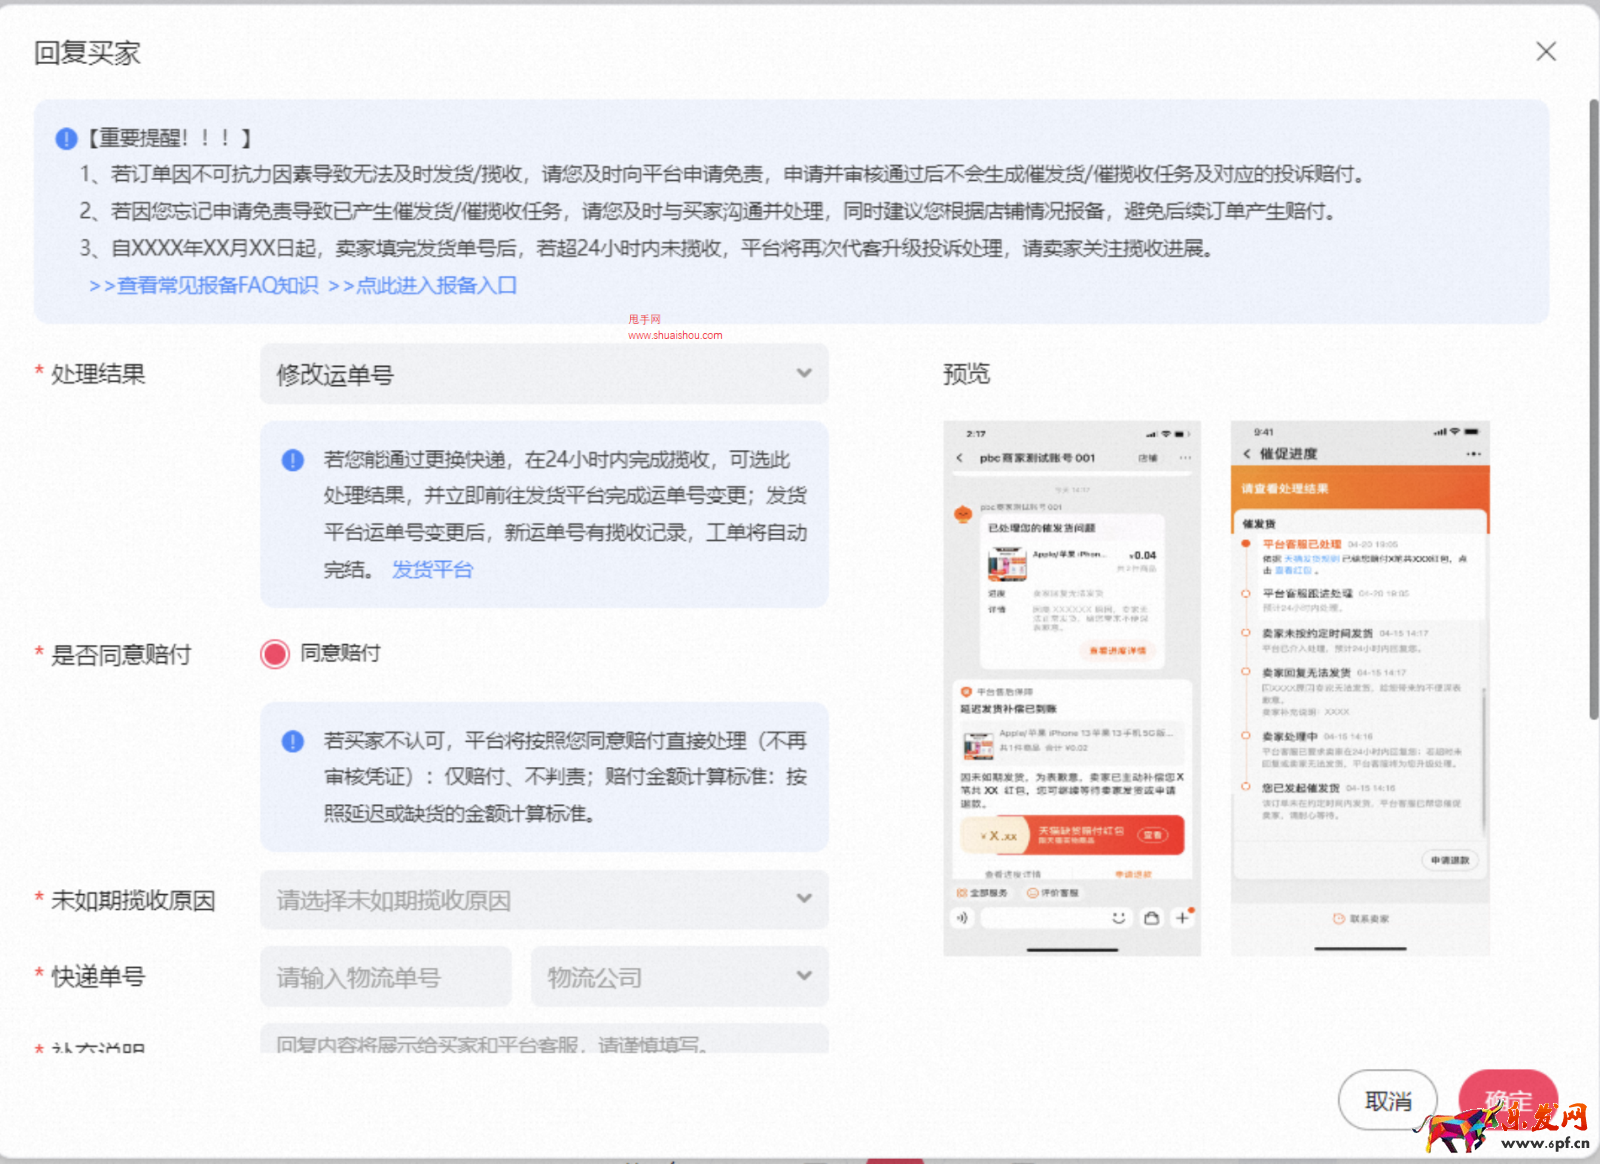
Task: Click the 请输入物流单号 input field
Action: coord(386,977)
